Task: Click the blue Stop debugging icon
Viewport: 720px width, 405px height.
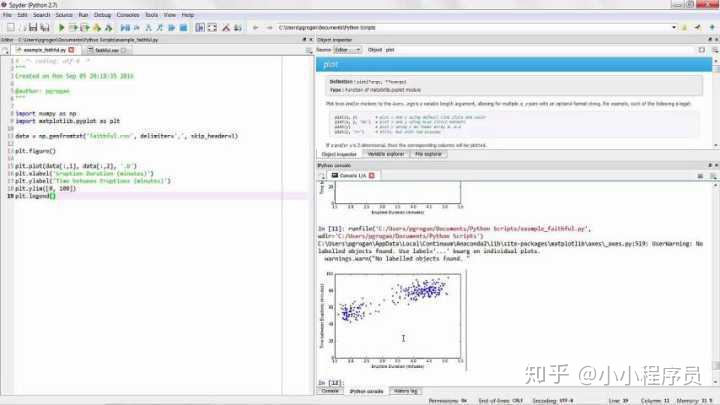Action: (x=183, y=28)
